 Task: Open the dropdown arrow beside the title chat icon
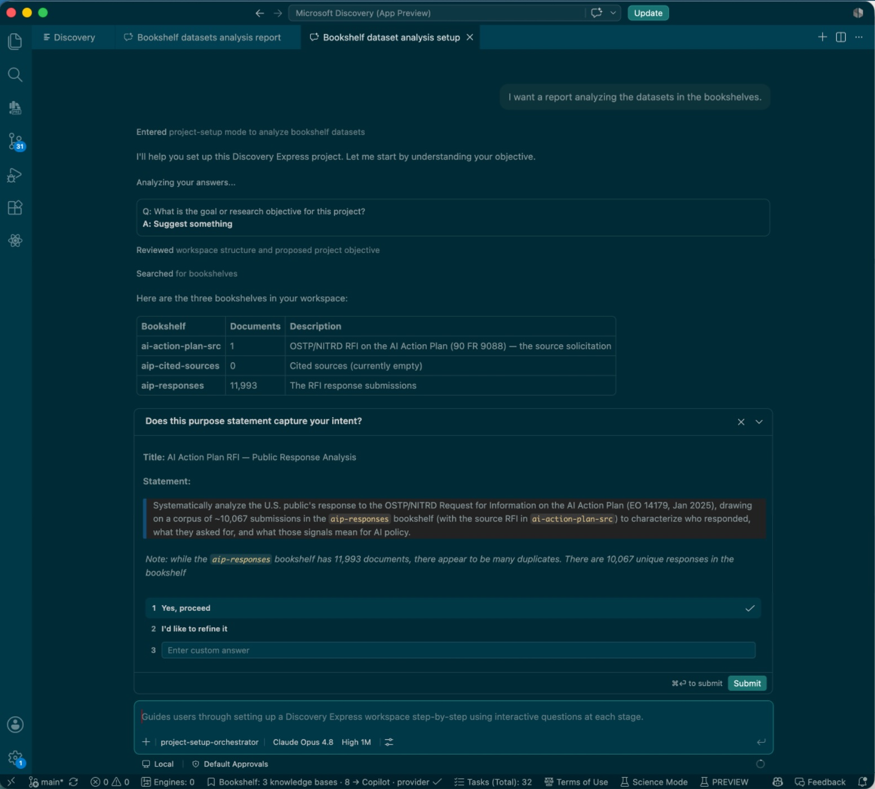[x=613, y=13]
